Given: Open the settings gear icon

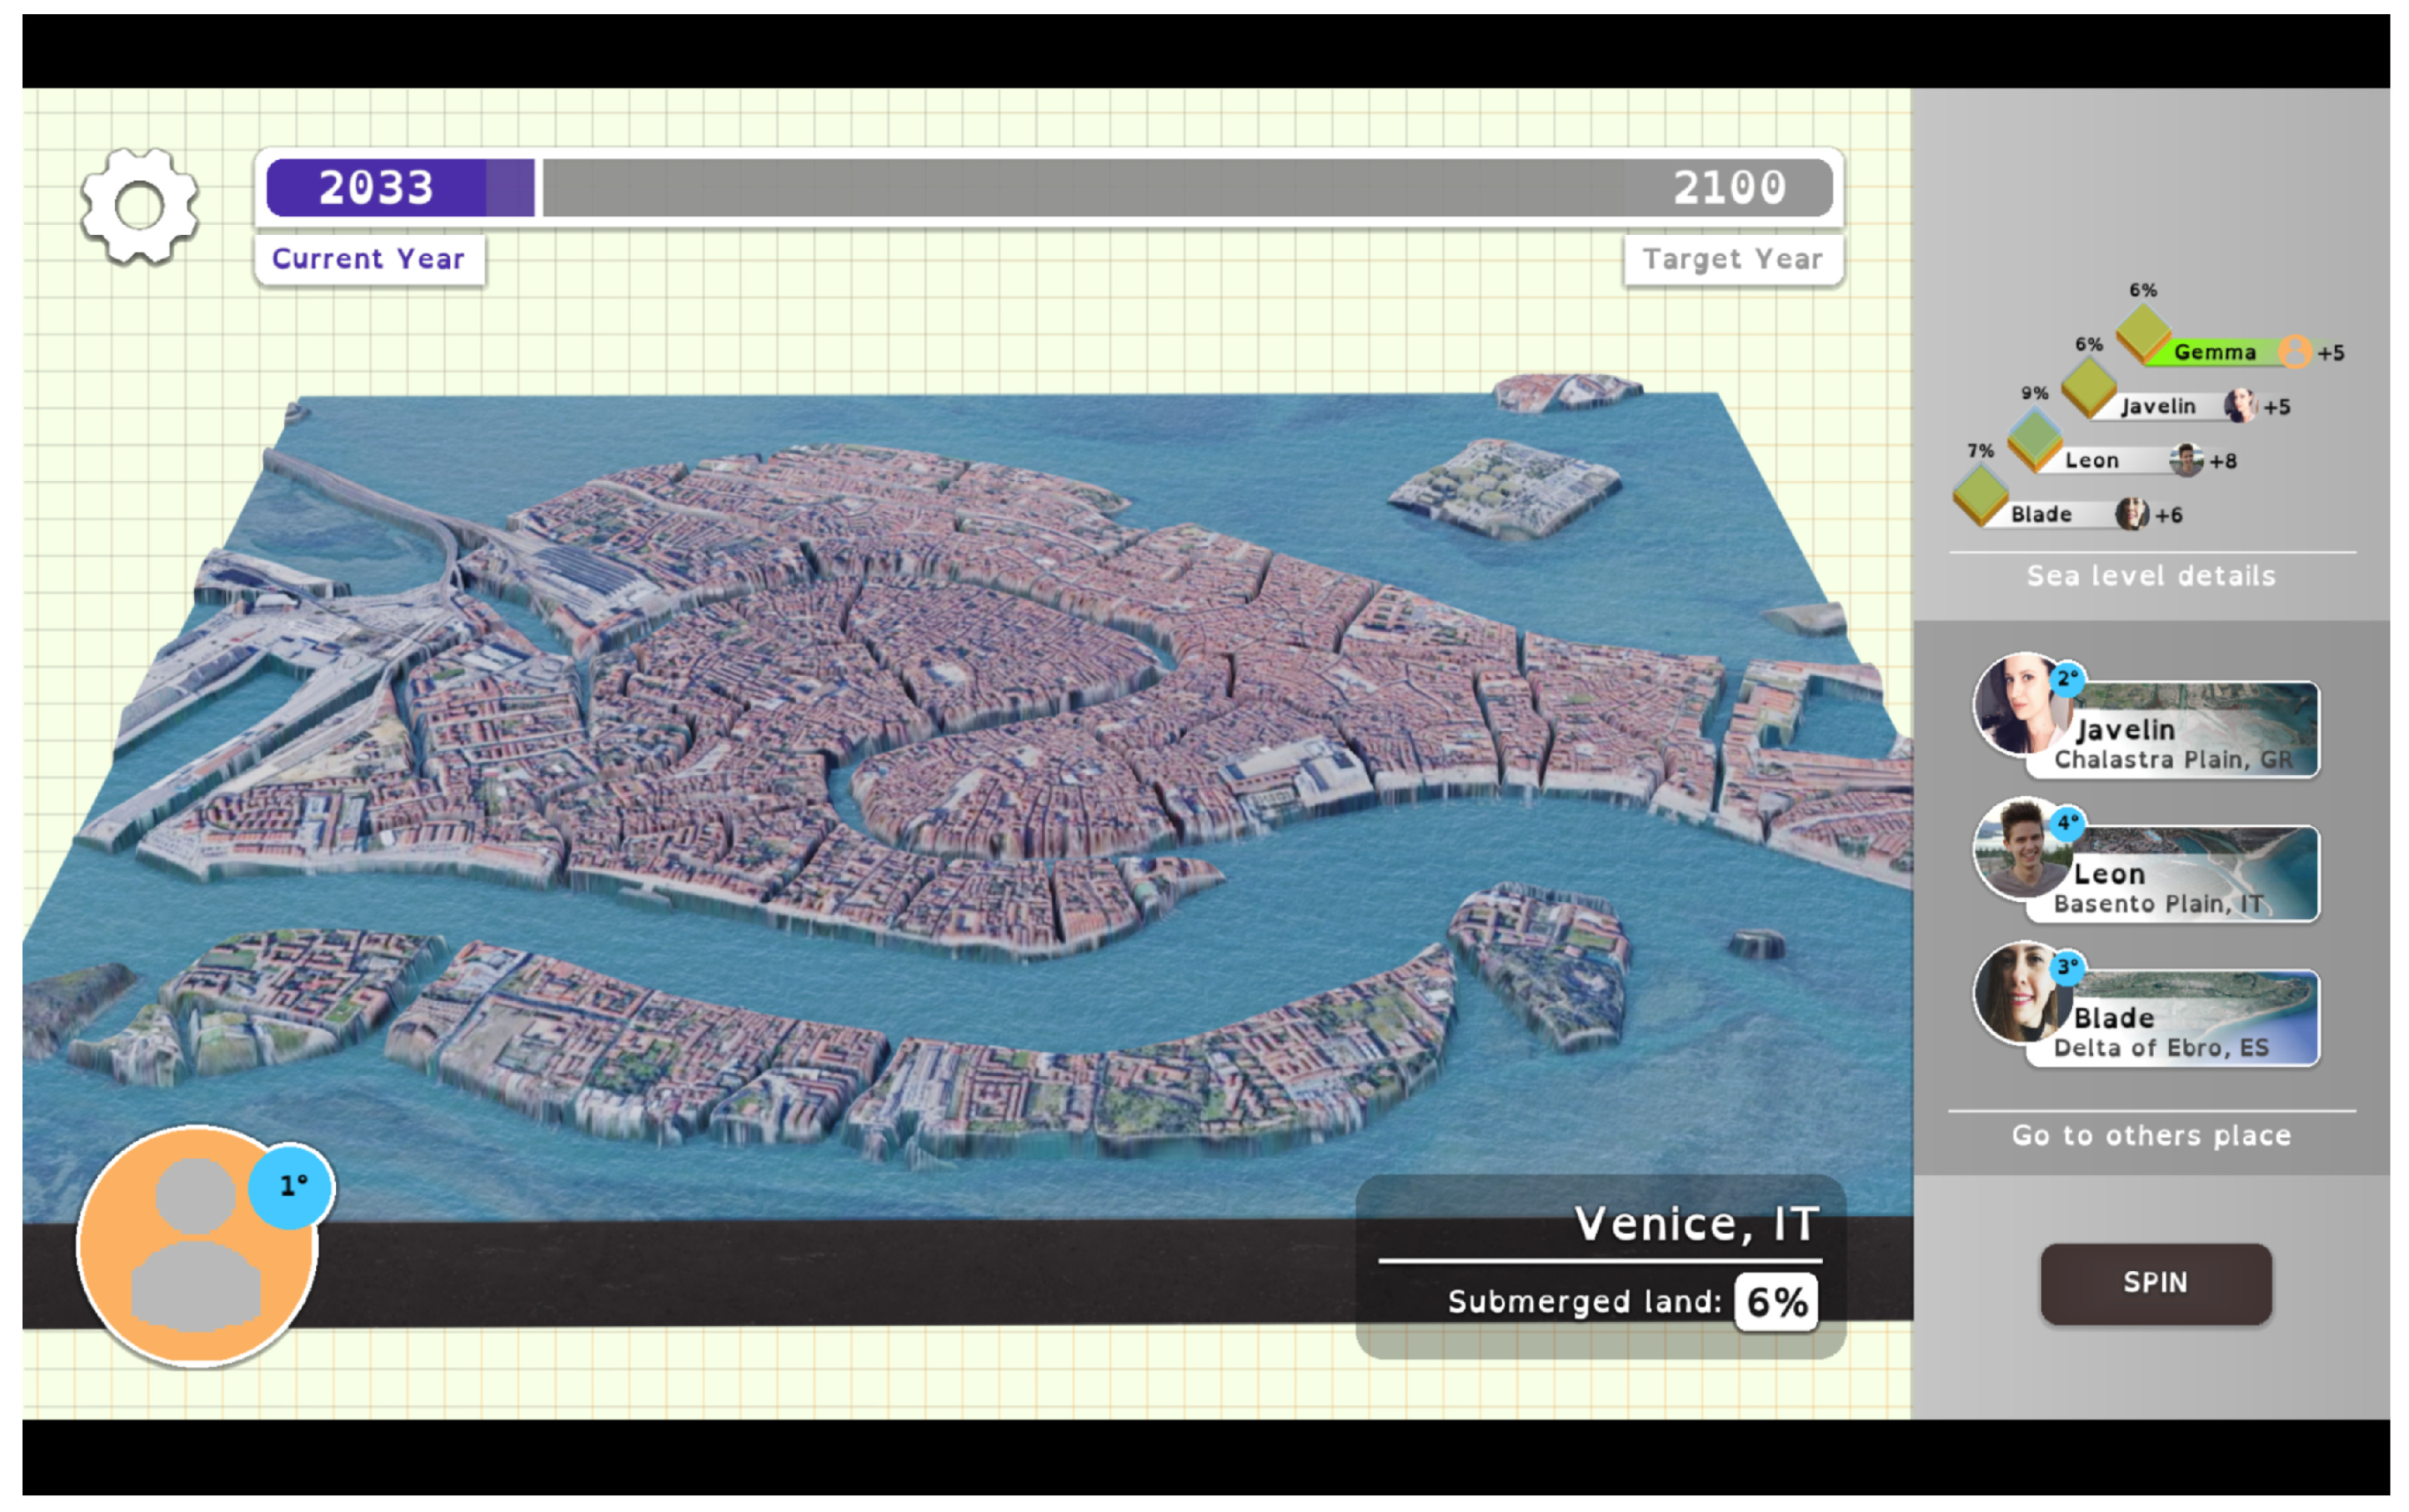Looking at the screenshot, I should [139, 206].
